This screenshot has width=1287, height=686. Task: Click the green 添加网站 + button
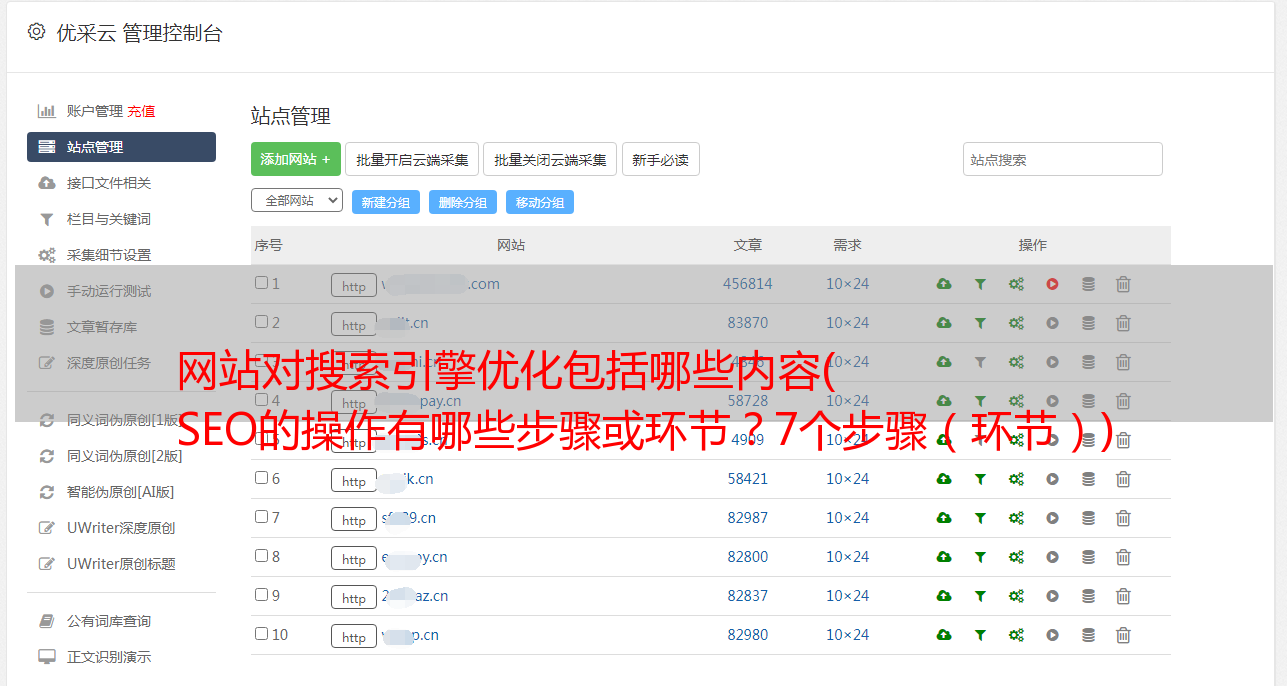point(296,159)
